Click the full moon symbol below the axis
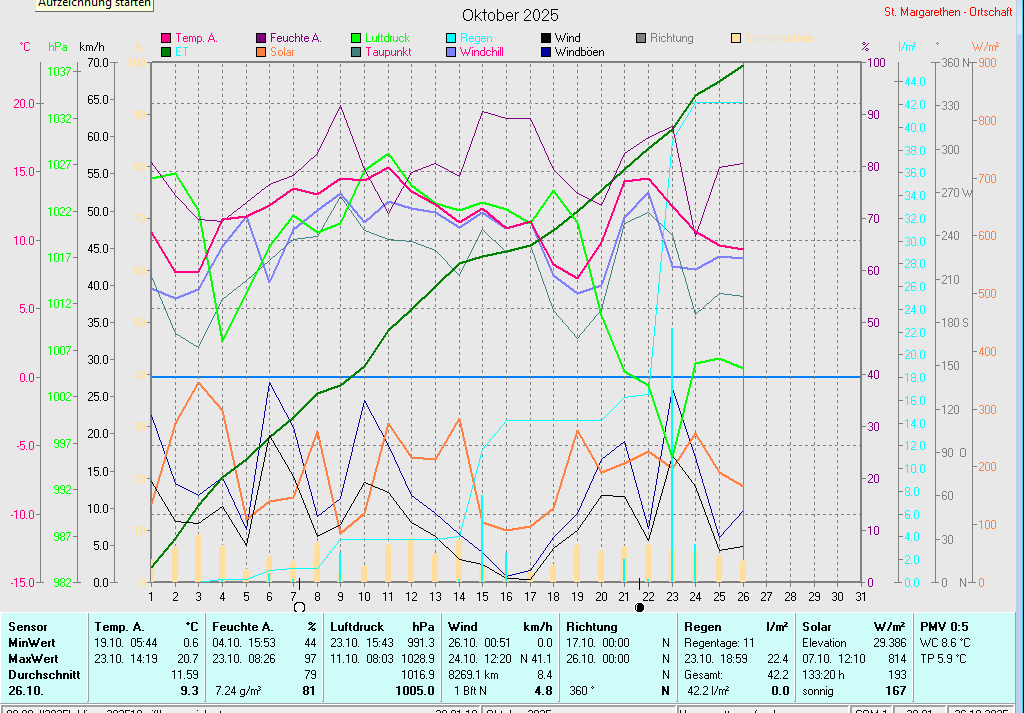Screen dimensions: 1024x713 pyautogui.click(x=298, y=606)
